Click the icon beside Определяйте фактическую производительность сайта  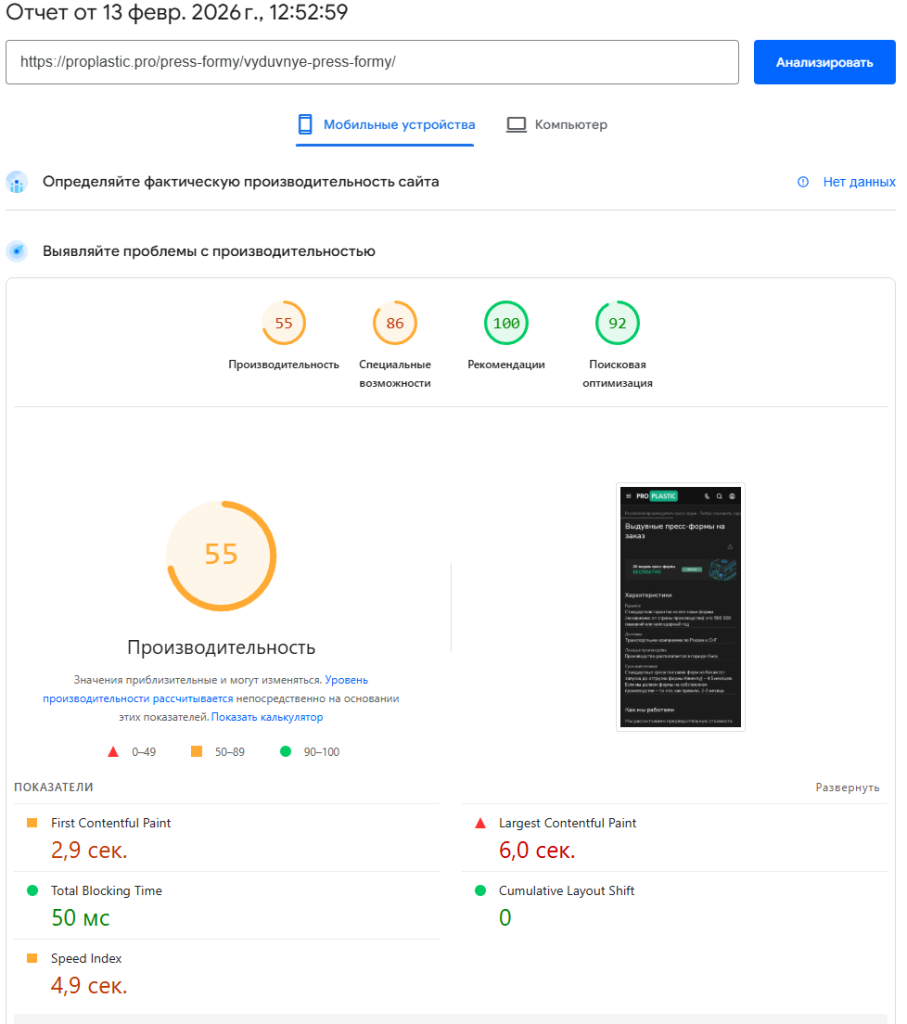tap(15, 182)
